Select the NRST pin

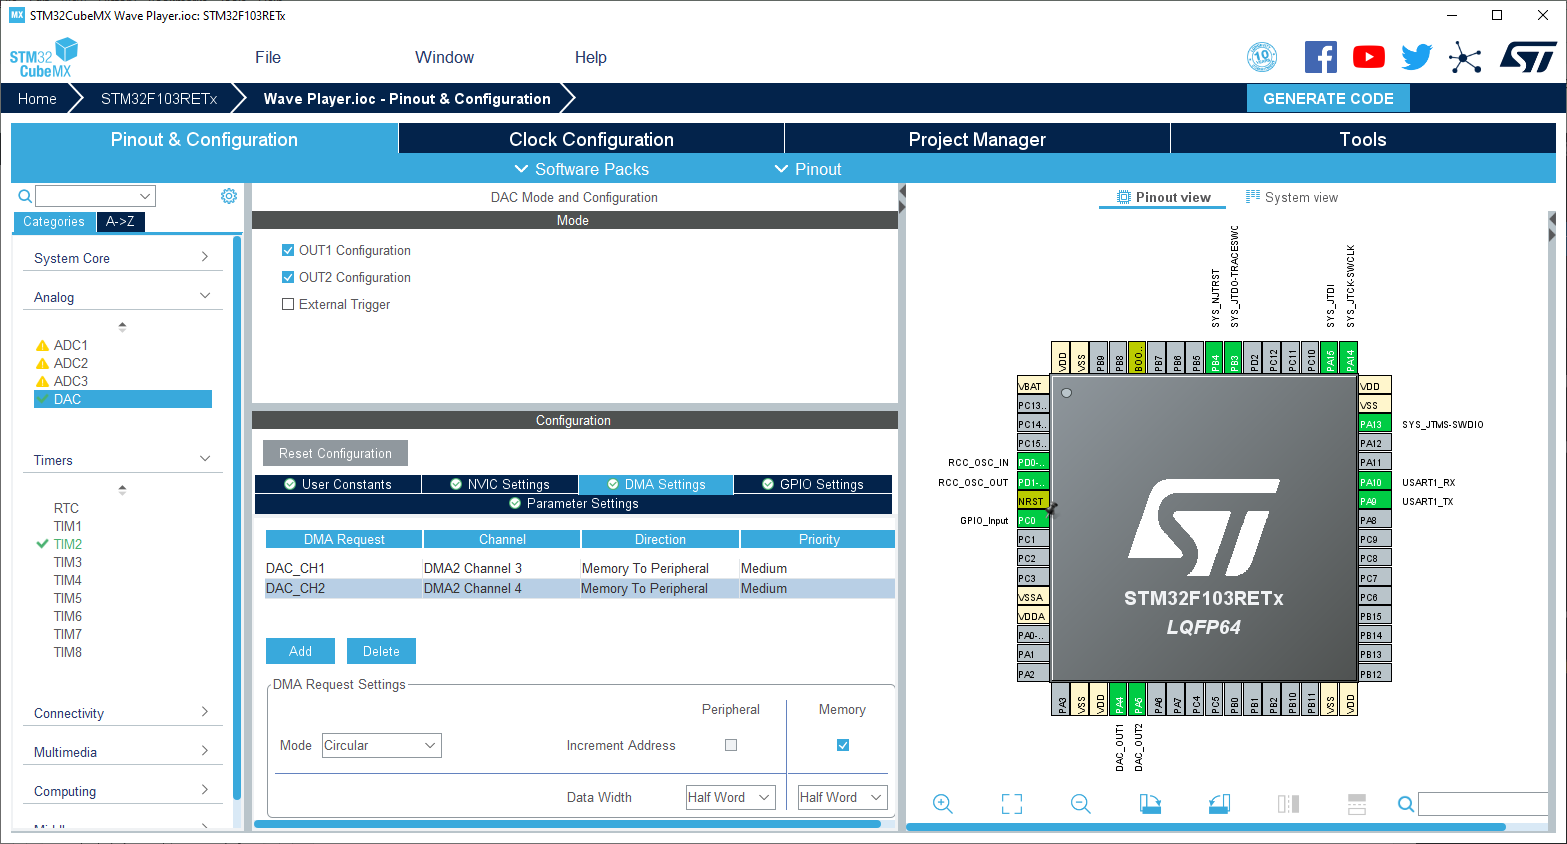coord(1033,501)
